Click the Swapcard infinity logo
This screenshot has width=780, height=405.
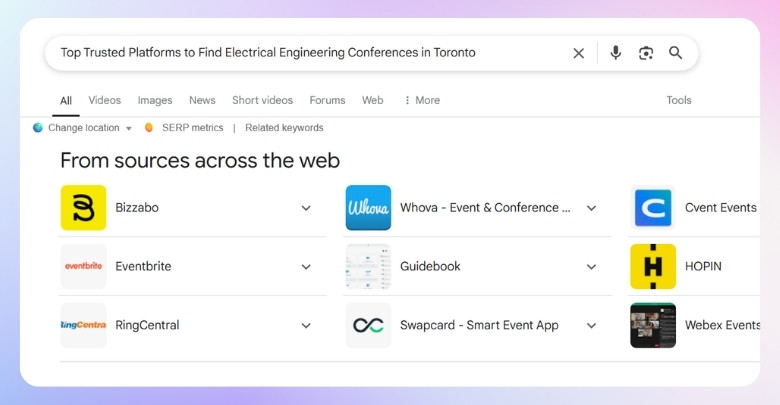(x=368, y=325)
